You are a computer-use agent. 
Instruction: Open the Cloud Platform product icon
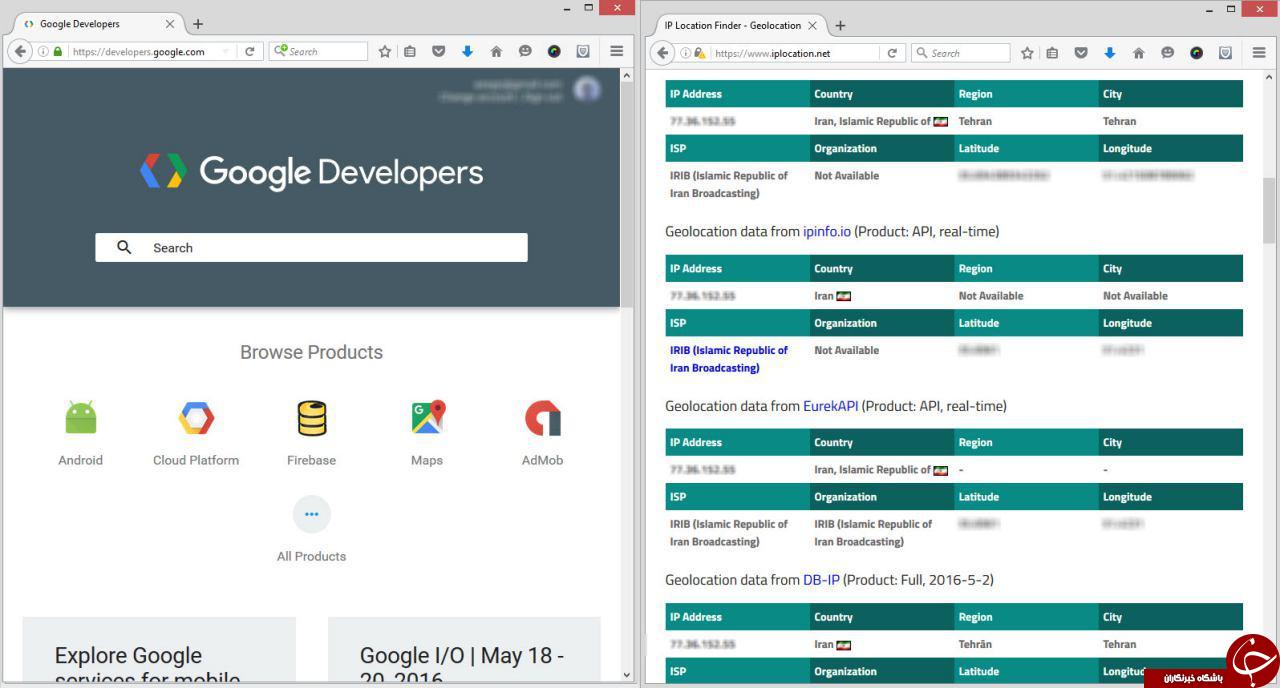(196, 418)
